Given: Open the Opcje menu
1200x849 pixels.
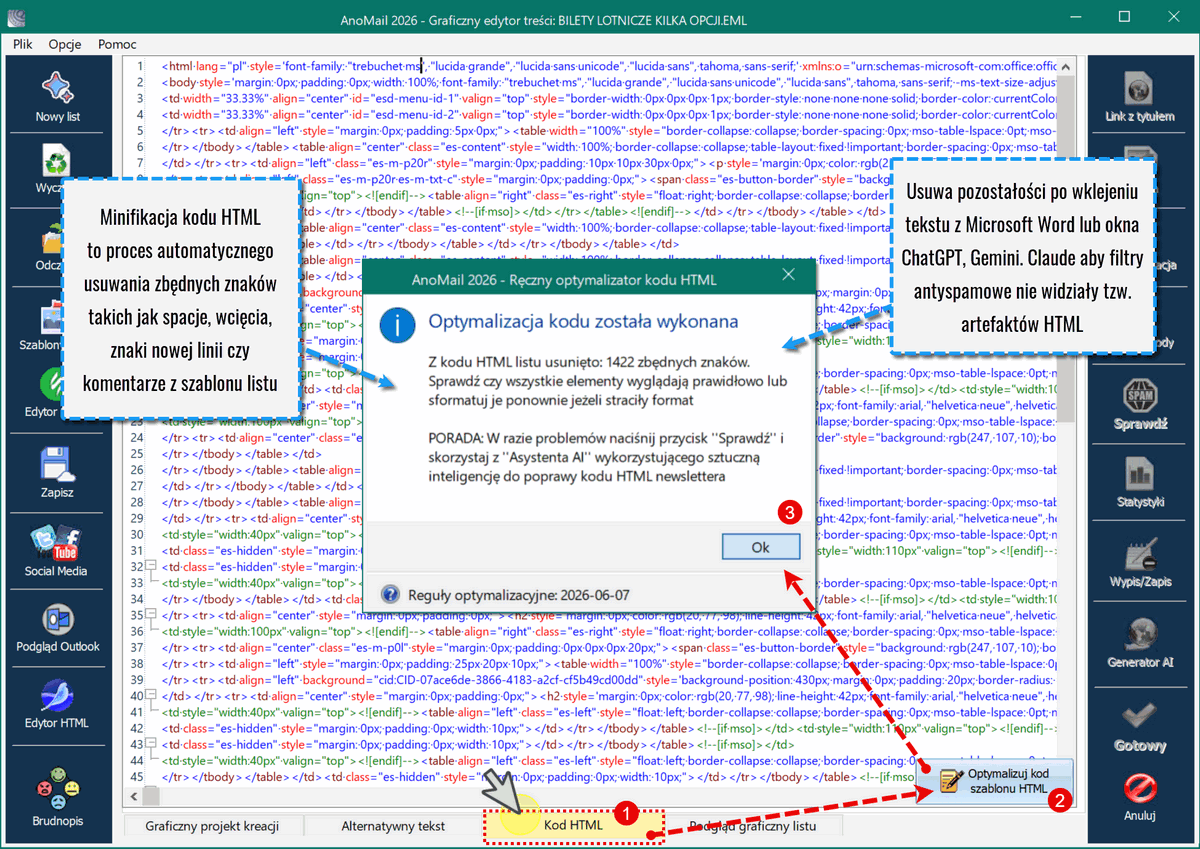Looking at the screenshot, I should [x=65, y=44].
